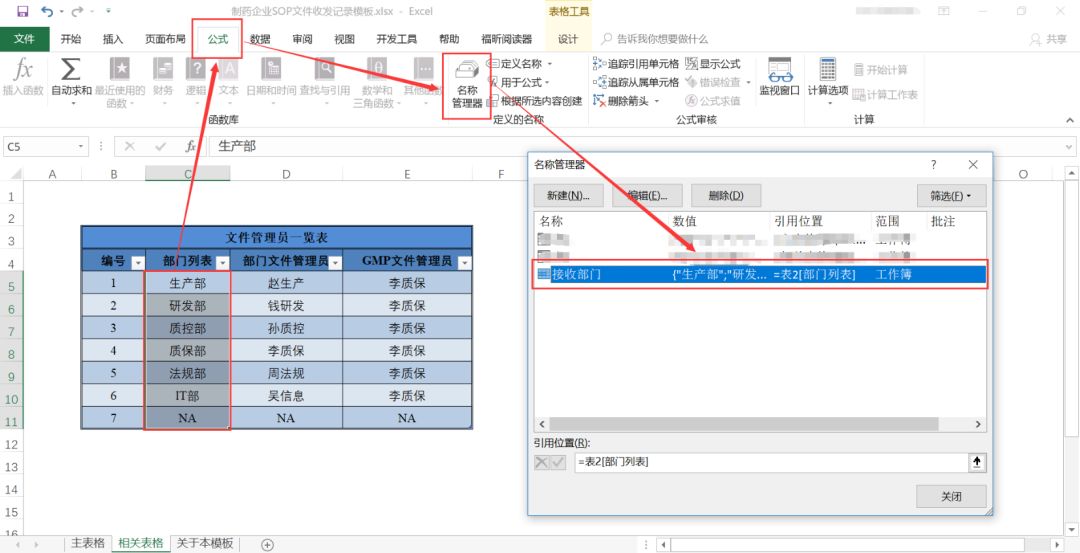The height and width of the screenshot is (553, 1080).
Task: Click the add new sheet plus icon
Action: pyautogui.click(x=267, y=544)
